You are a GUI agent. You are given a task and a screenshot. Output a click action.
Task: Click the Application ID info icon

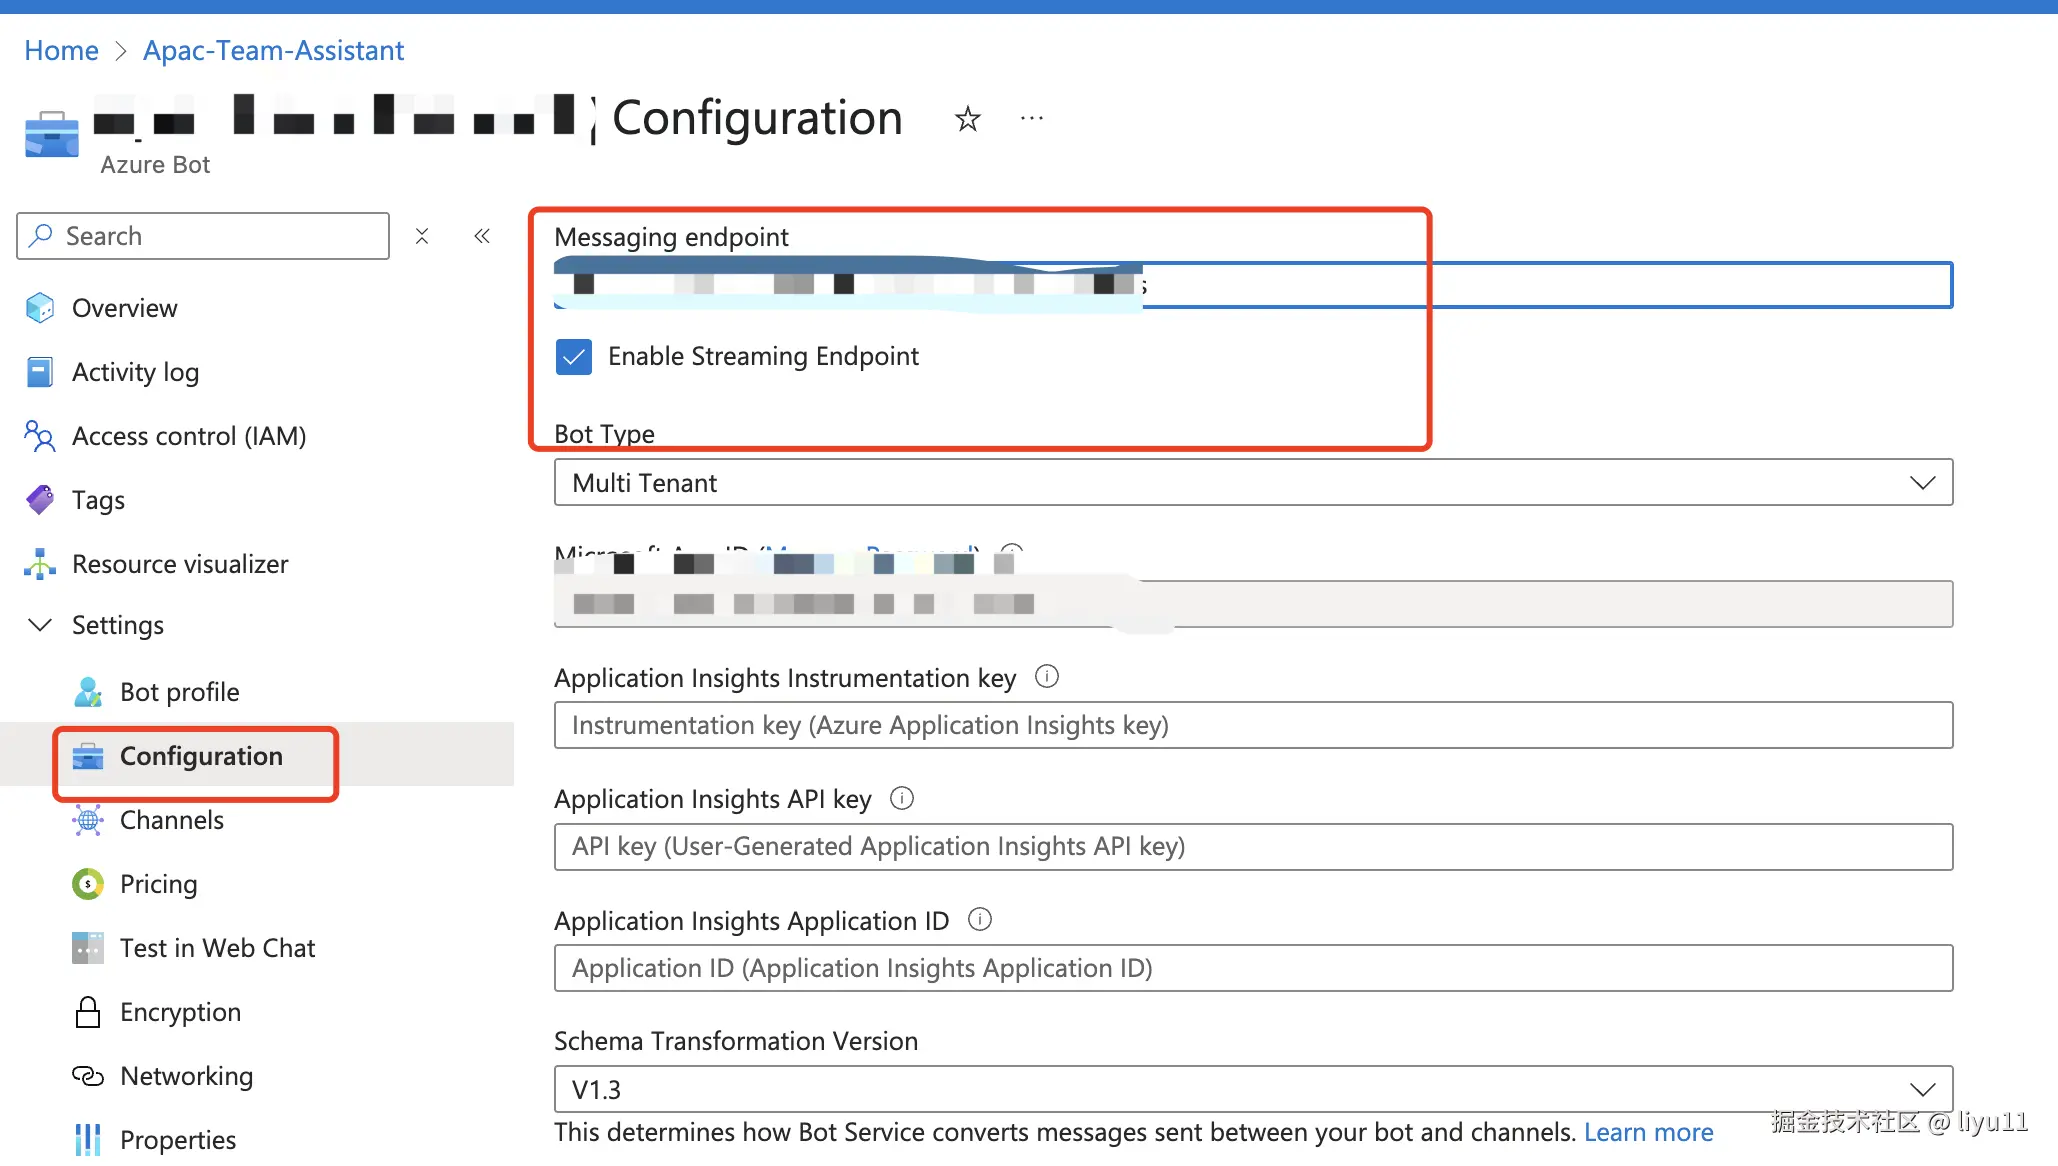(980, 919)
